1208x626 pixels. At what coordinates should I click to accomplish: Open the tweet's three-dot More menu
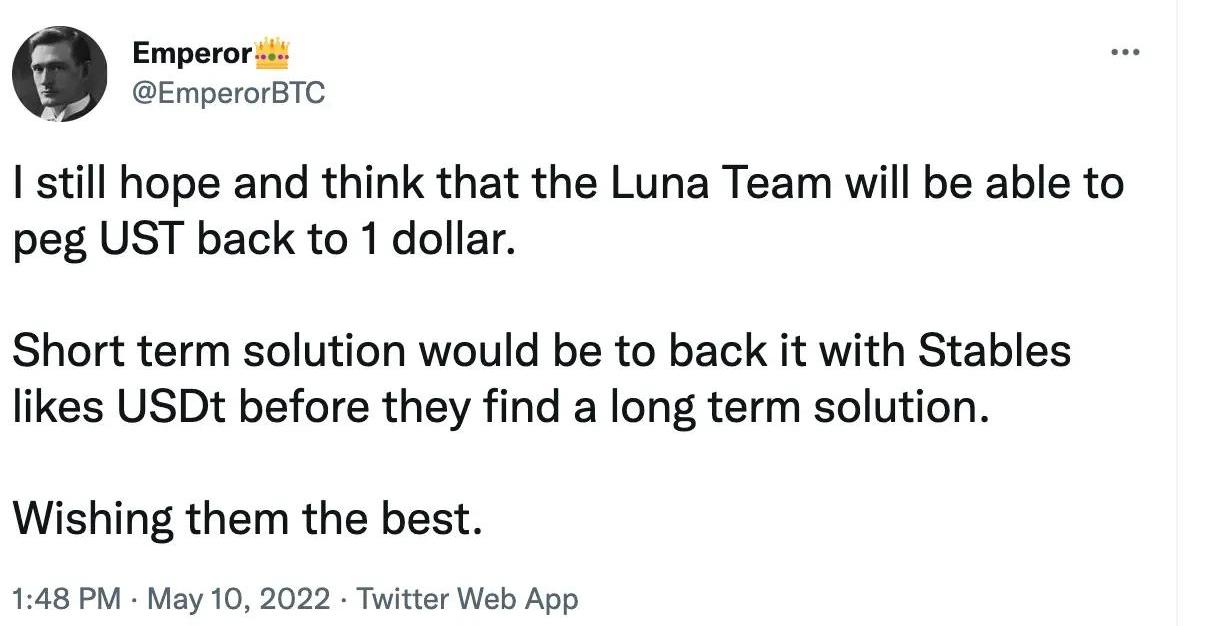(1125, 52)
